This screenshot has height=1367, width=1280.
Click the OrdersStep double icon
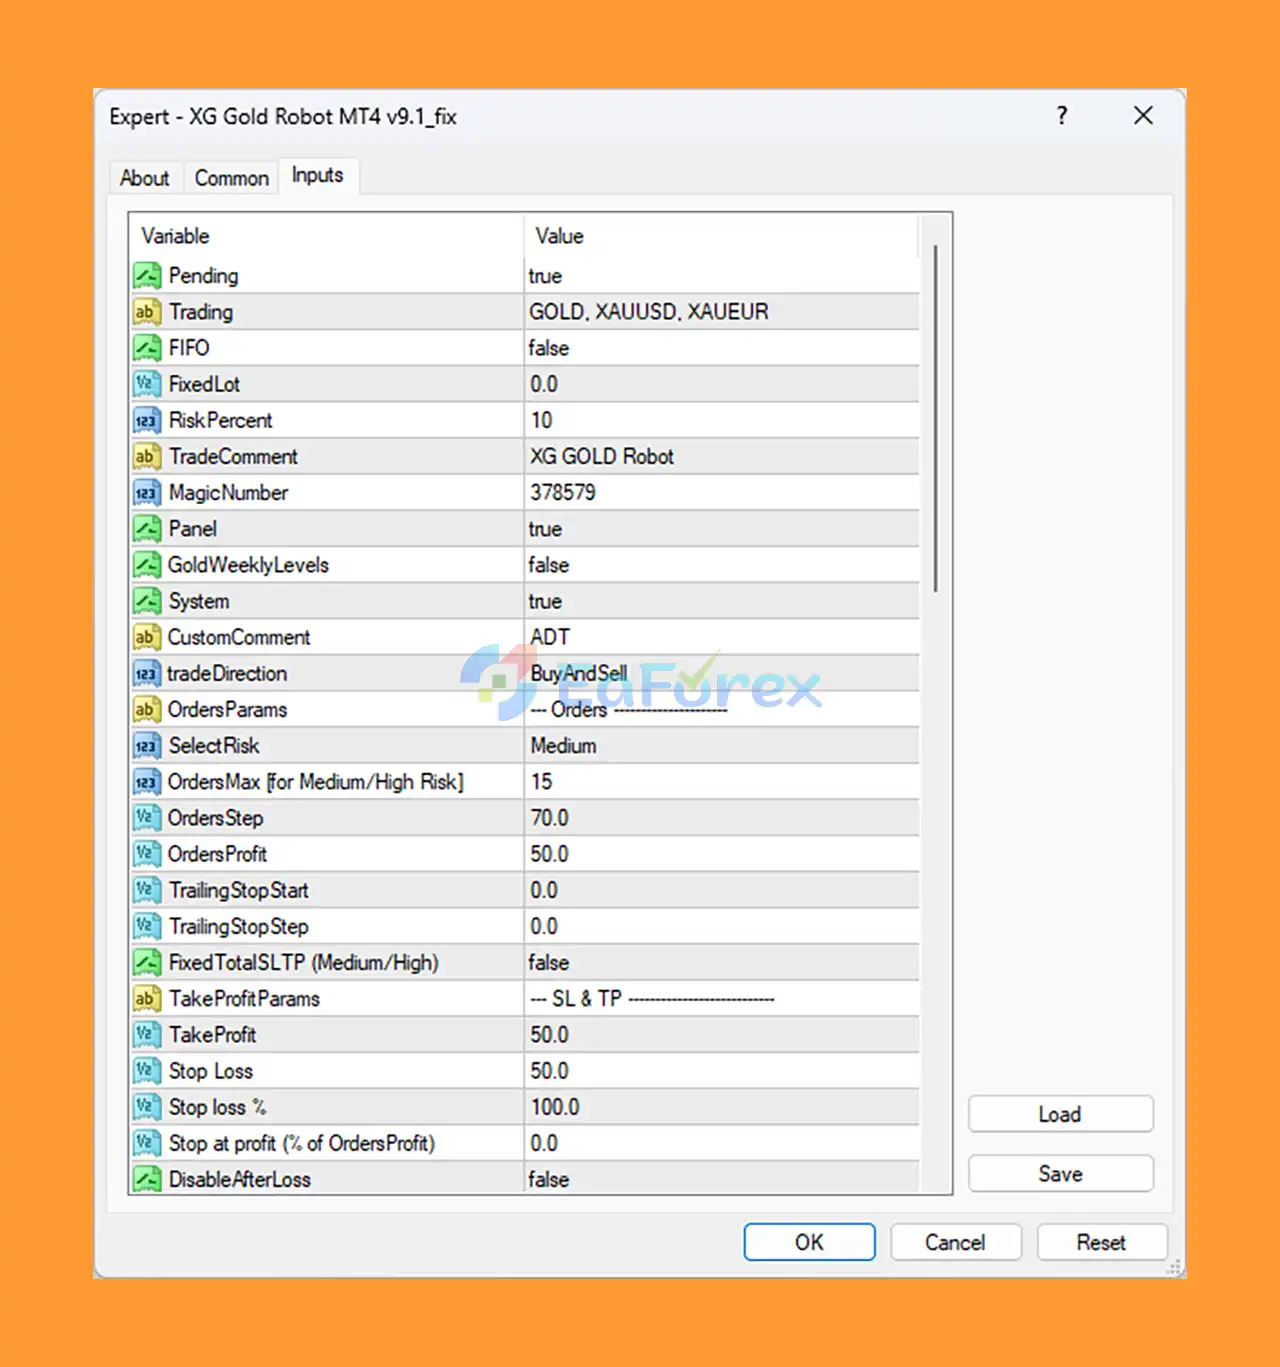click(147, 818)
